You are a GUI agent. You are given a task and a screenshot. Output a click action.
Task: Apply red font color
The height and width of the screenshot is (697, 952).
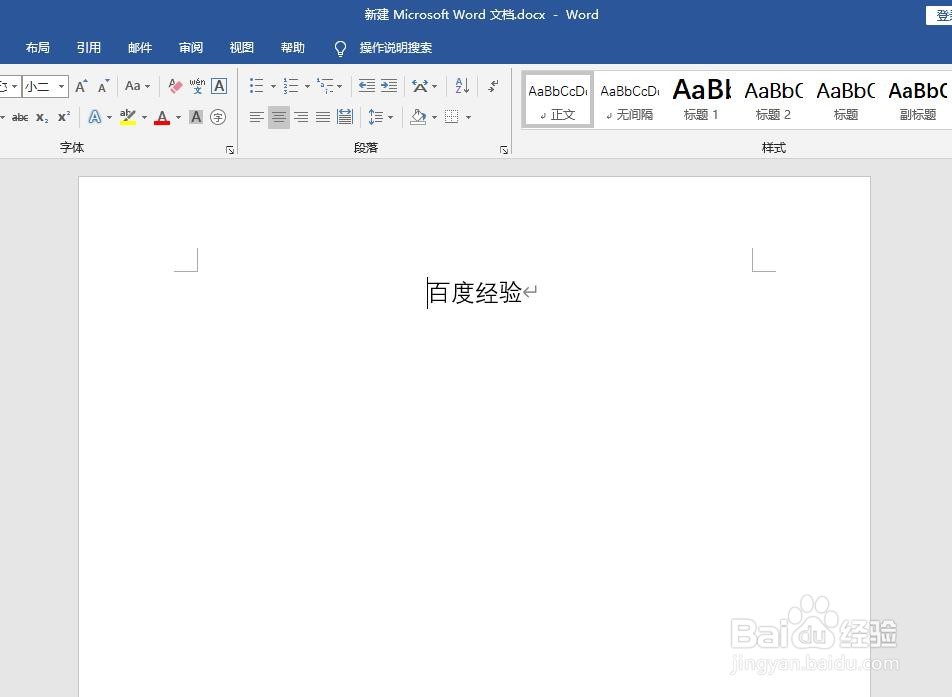162,117
